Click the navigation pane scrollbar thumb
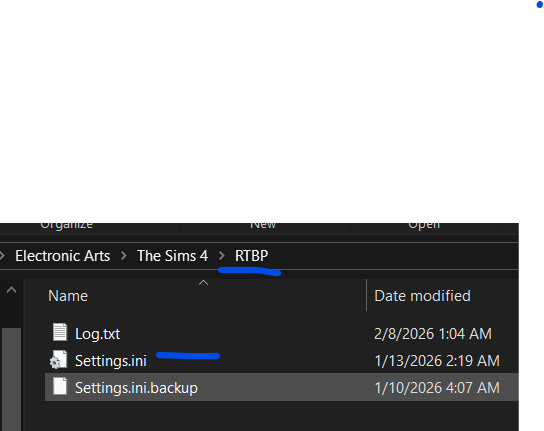Viewport: 544px width, 431px height. [x=11, y=379]
